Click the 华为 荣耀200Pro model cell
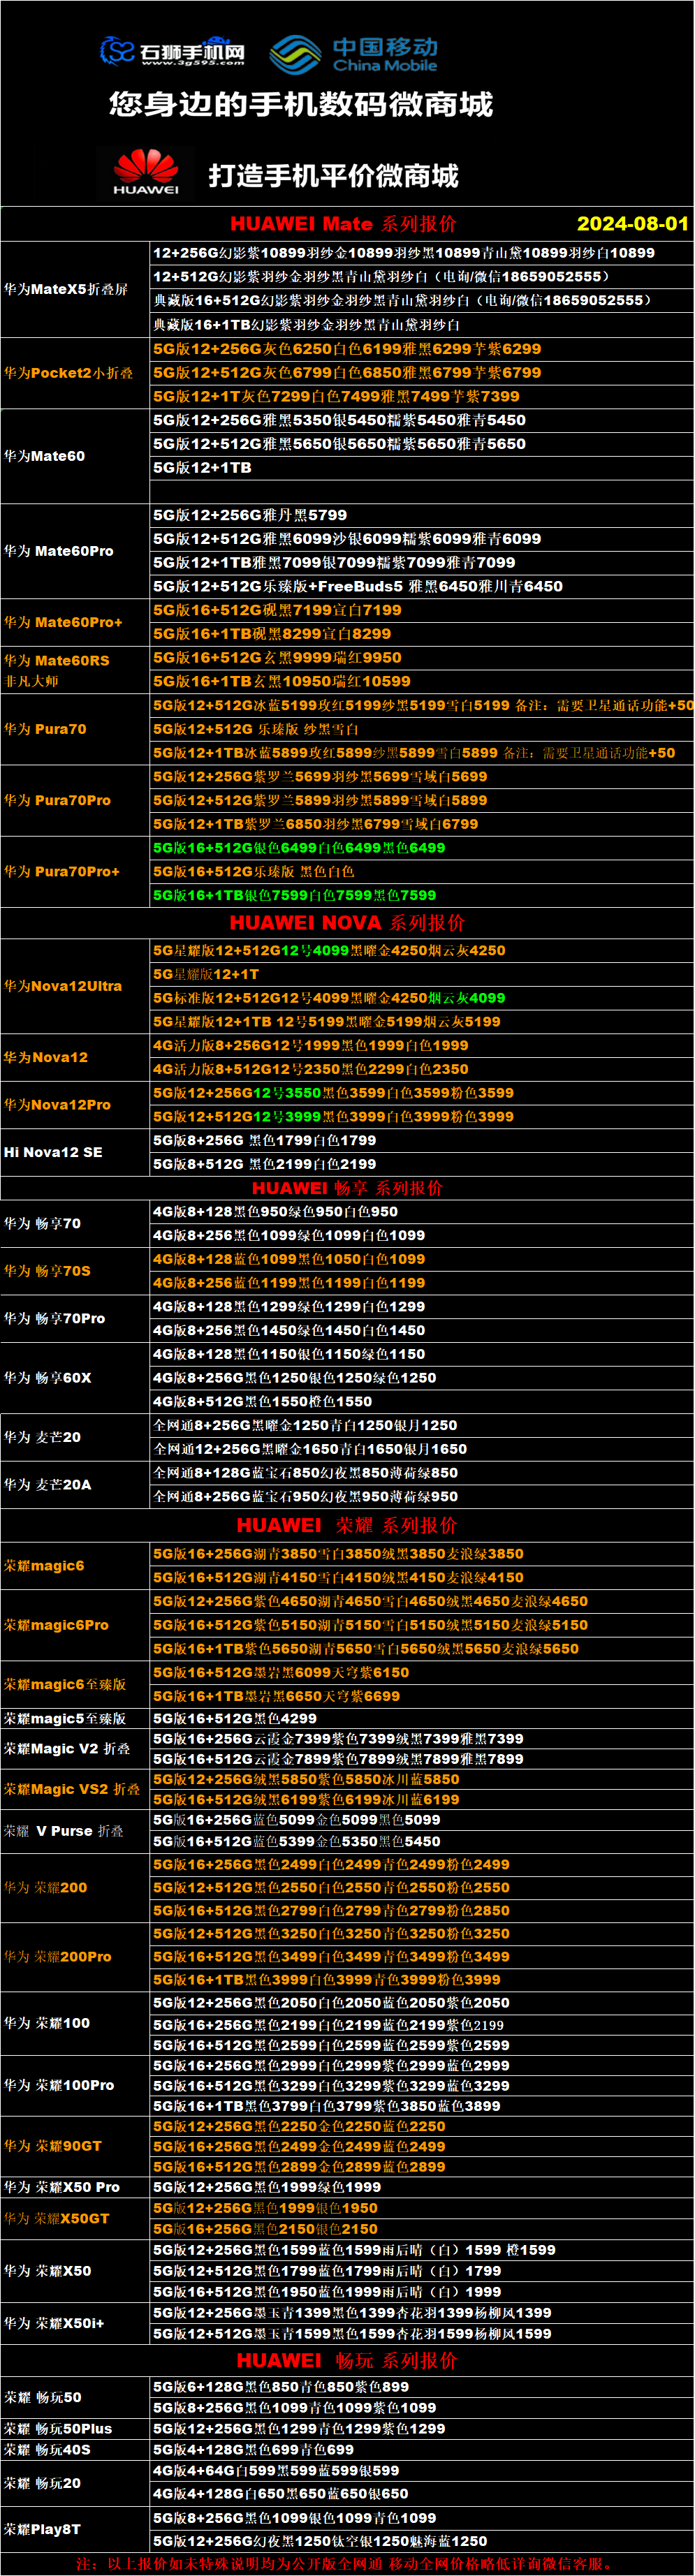The height and width of the screenshot is (2576, 695). (75, 1956)
